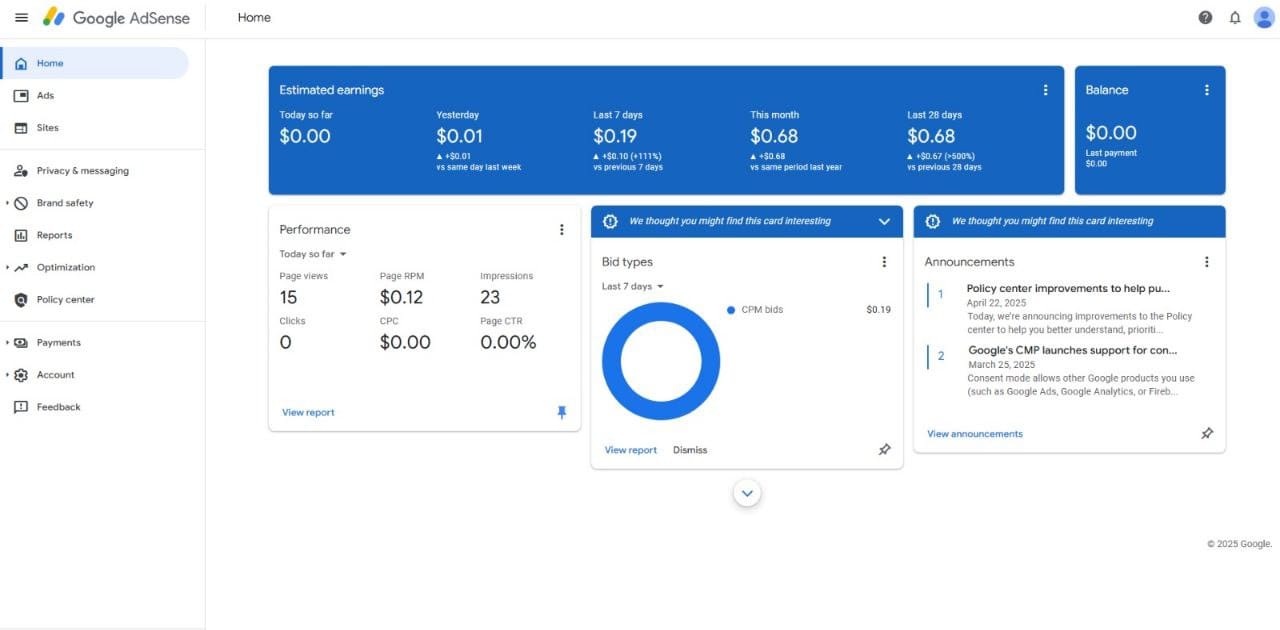Click the Last 7 days $0.19 earnings

coord(615,136)
